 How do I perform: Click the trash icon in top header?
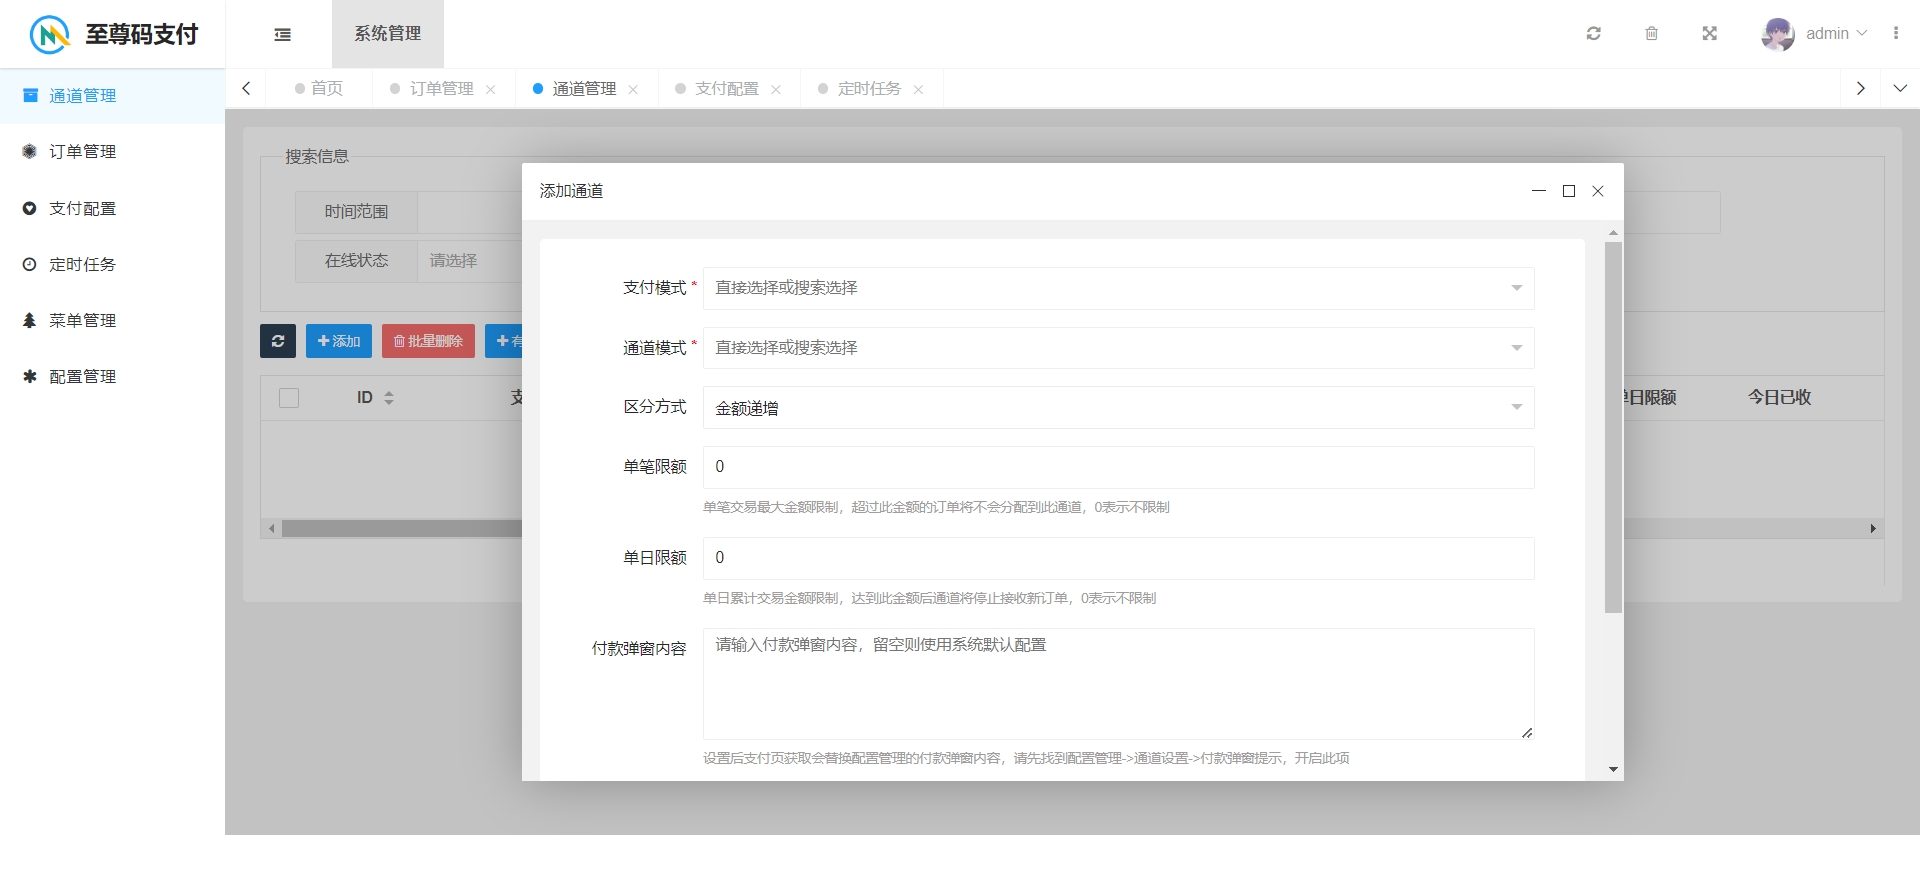pyautogui.click(x=1652, y=34)
